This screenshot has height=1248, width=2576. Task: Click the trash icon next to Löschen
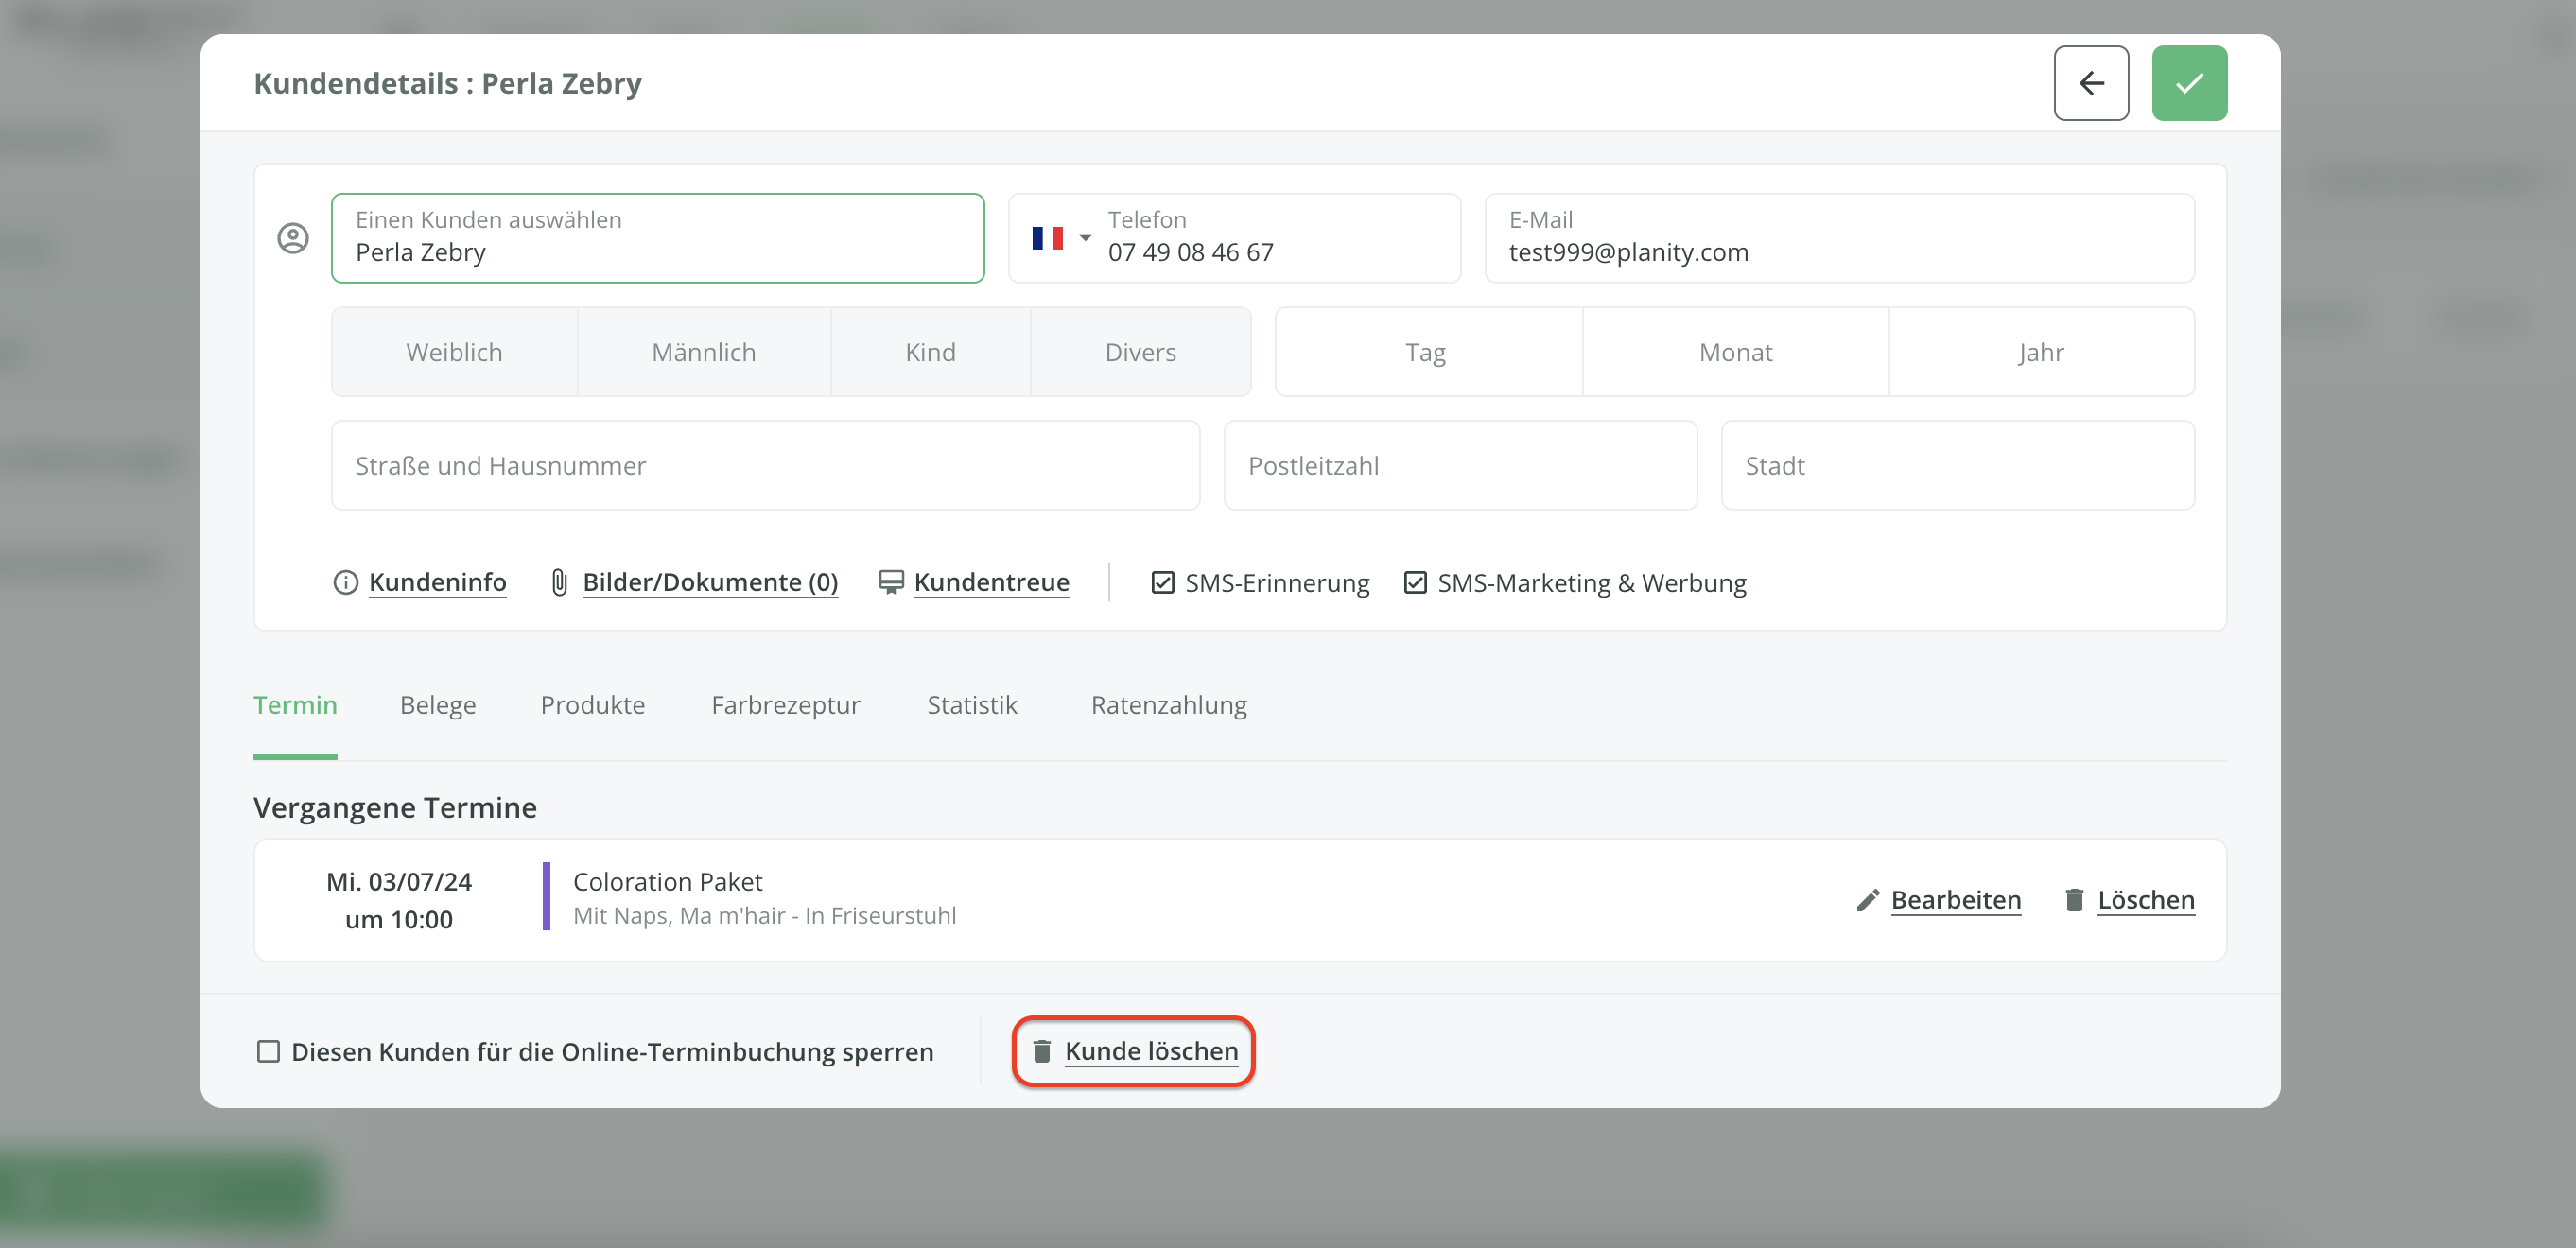tap(2074, 900)
